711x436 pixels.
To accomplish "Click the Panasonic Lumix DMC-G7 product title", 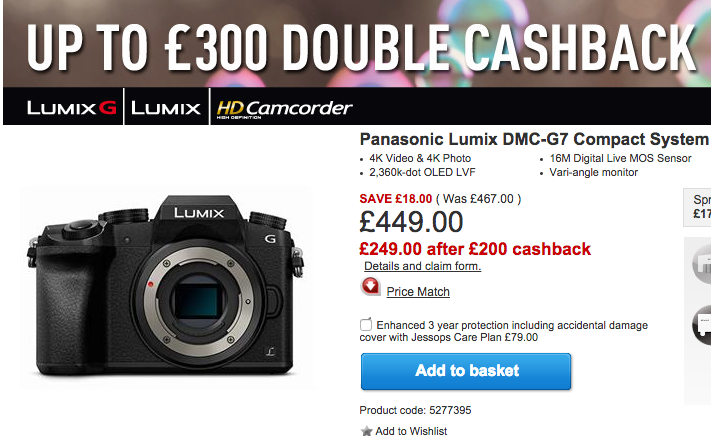I will (x=535, y=139).
